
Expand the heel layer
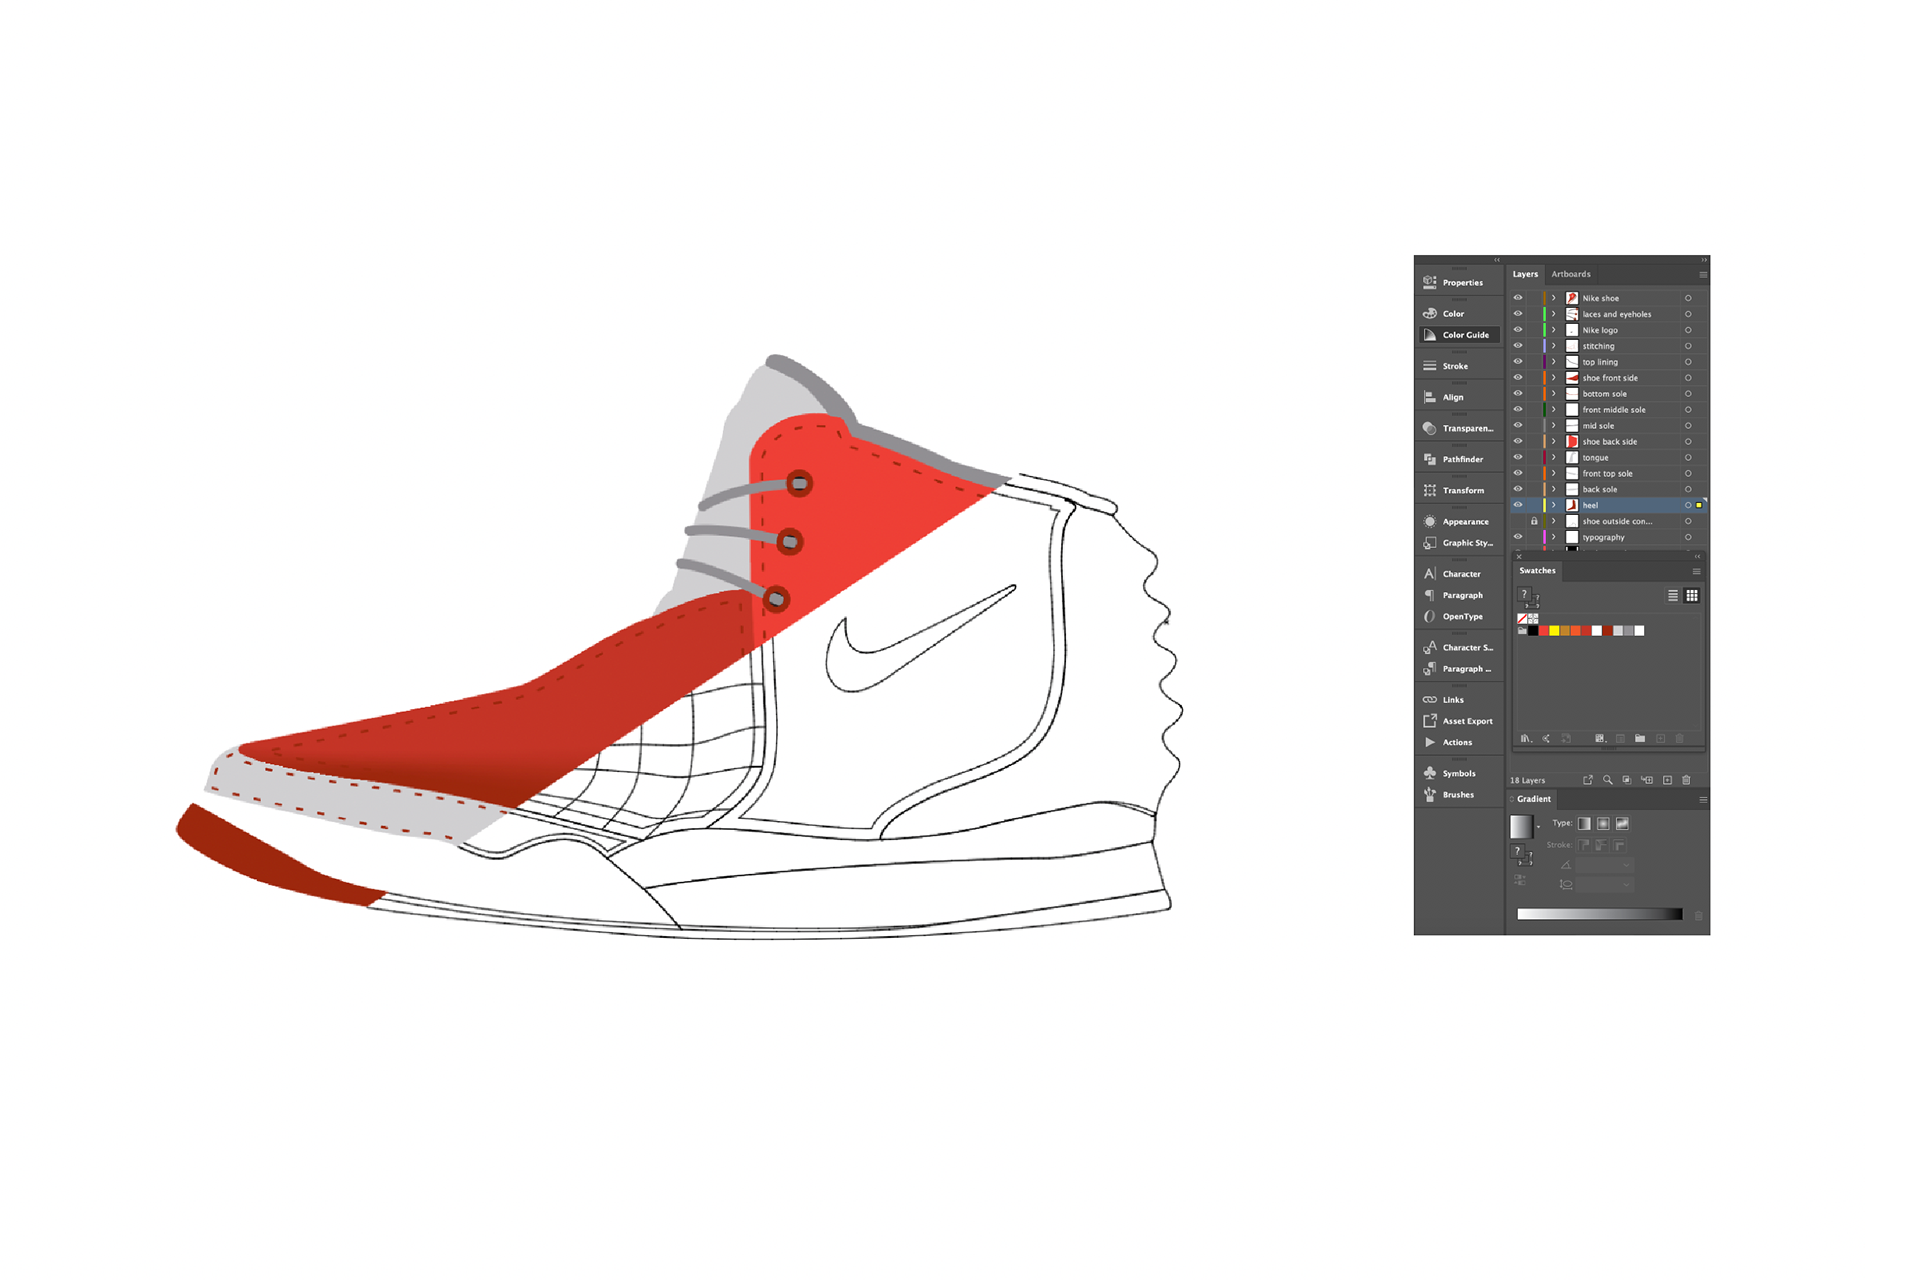click(1554, 505)
